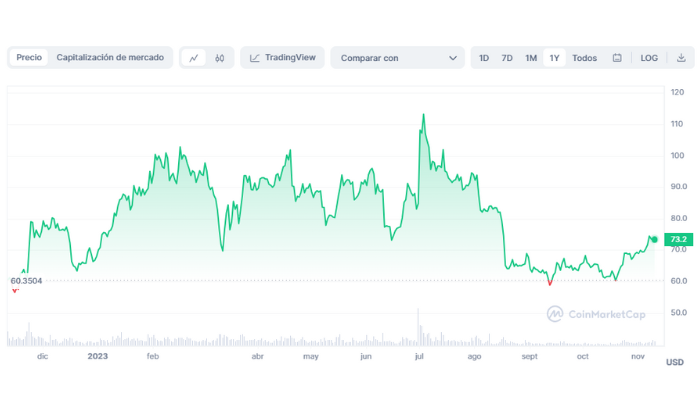Show the Todos full history range
Image resolution: width=700 pixels, height=400 pixels.
pos(584,58)
